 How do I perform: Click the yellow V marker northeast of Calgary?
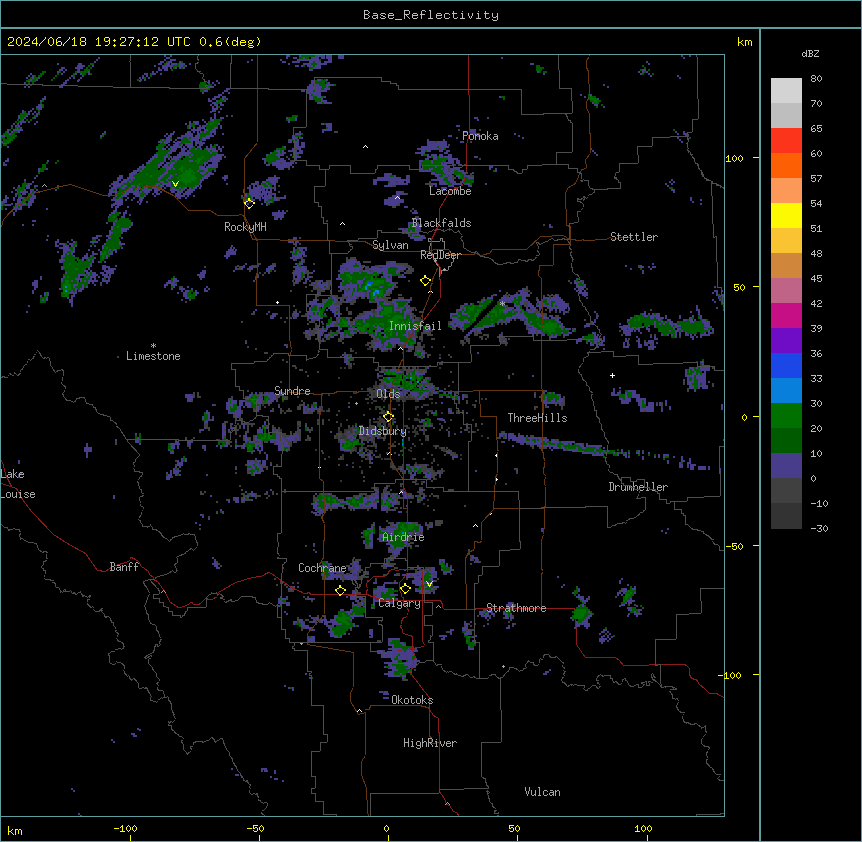(429, 584)
